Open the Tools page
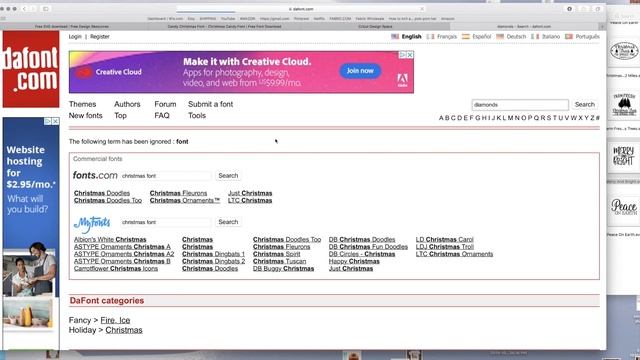The height and width of the screenshot is (360, 640). (x=197, y=116)
